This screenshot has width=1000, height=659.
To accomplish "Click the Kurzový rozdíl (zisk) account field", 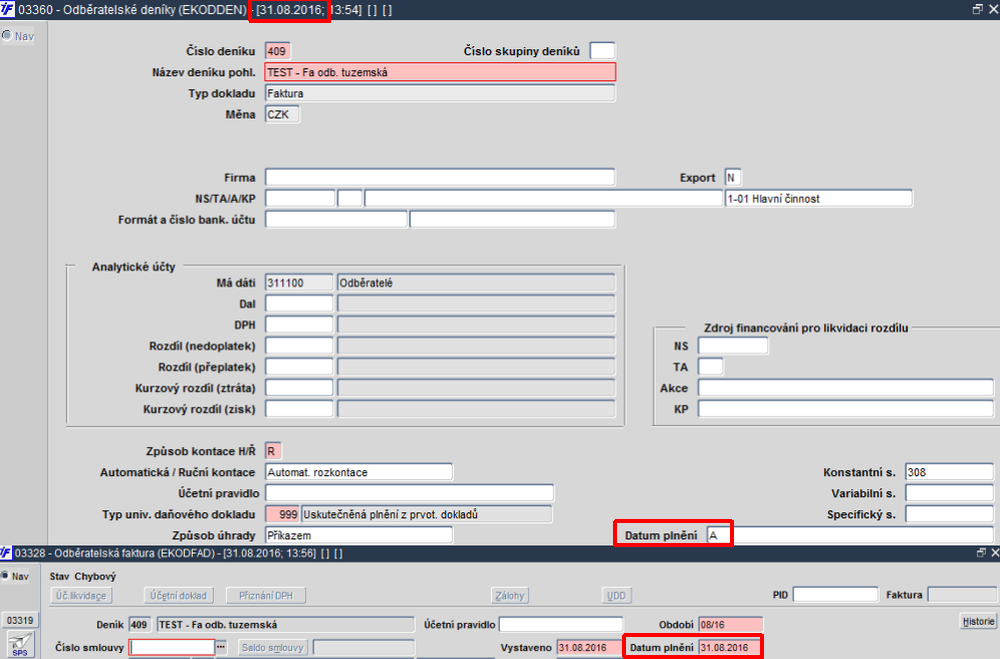I will coord(299,409).
